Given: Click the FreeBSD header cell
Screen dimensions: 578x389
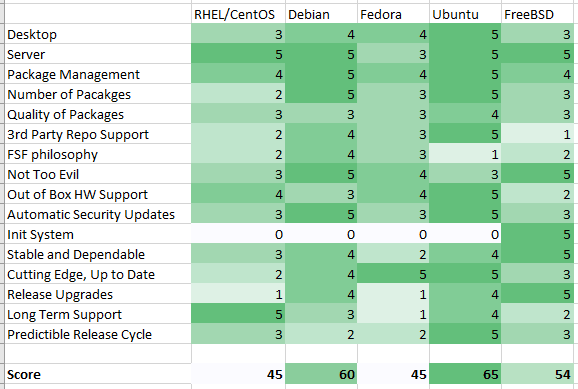Looking at the screenshot, I should tap(538, 14).
